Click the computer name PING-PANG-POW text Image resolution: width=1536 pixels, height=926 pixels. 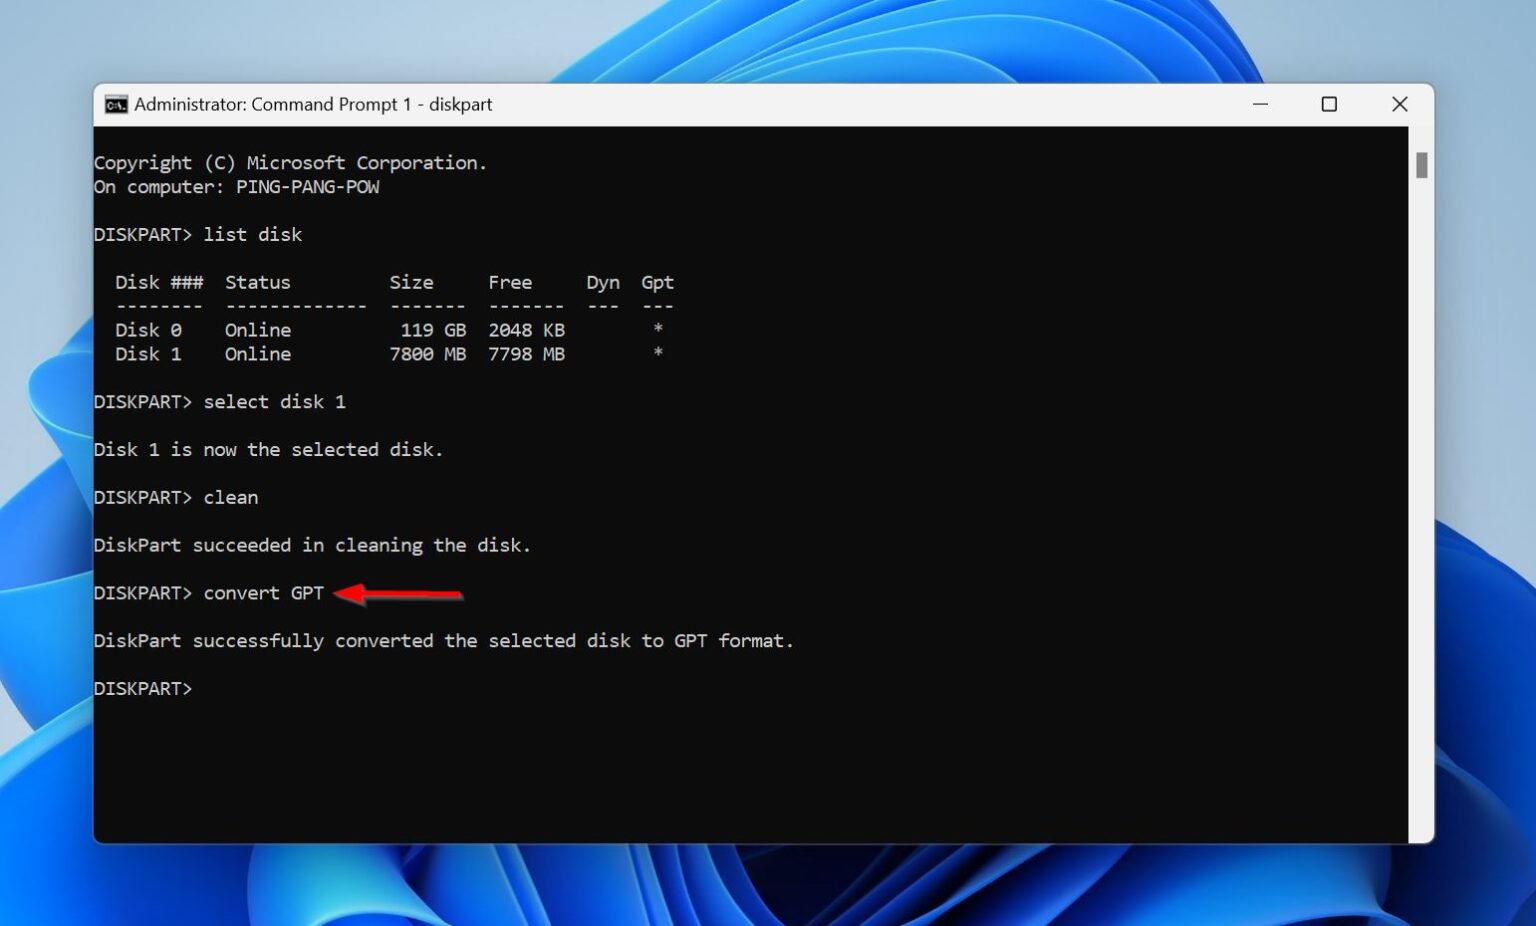click(307, 186)
